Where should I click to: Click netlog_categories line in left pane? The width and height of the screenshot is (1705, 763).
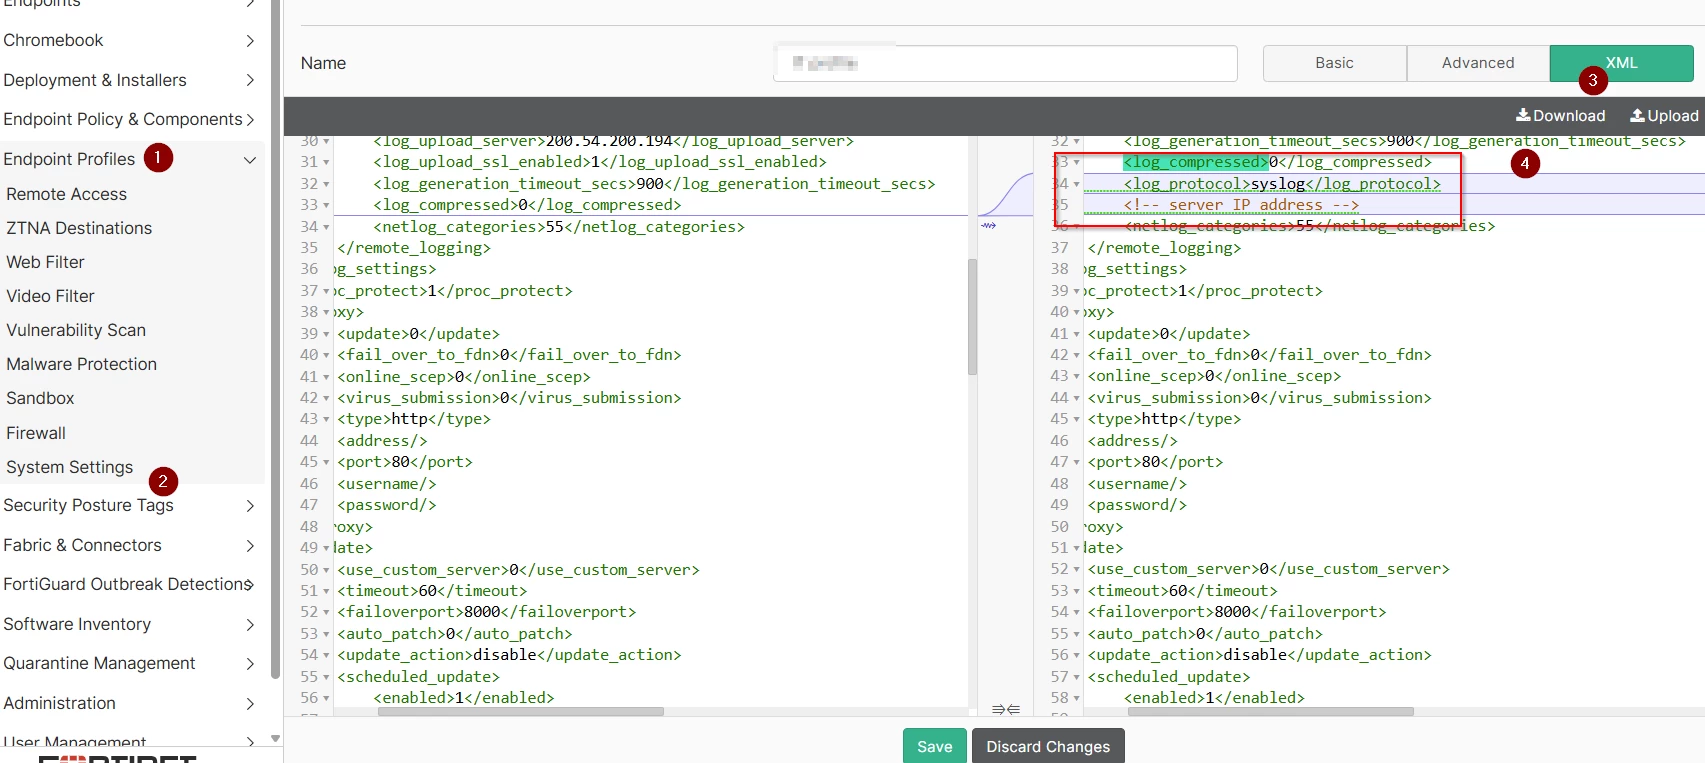(559, 227)
